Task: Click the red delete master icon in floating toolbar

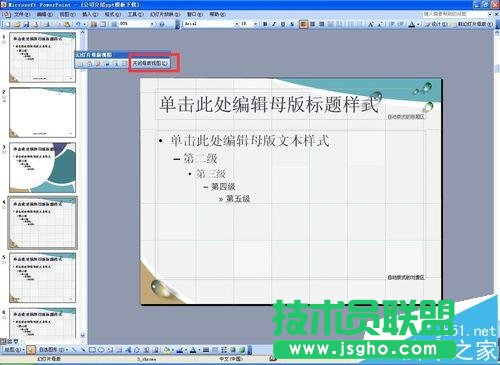Action: (x=98, y=63)
